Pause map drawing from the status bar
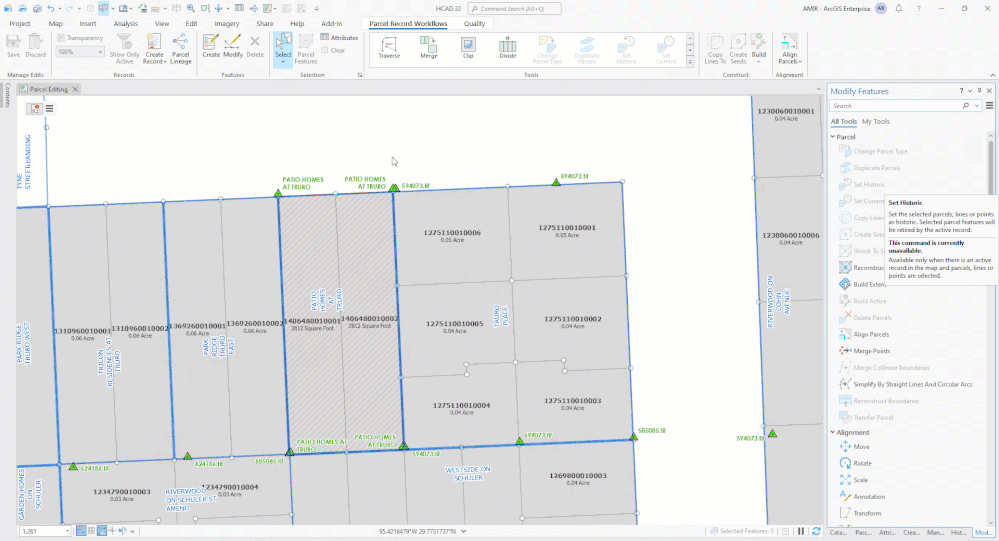Image resolution: width=999 pixels, height=541 pixels. coord(800,531)
